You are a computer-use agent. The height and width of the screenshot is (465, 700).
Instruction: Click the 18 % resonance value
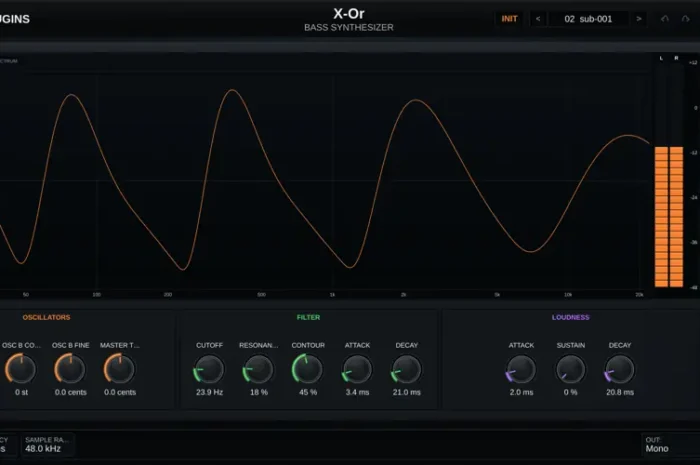pos(259,392)
